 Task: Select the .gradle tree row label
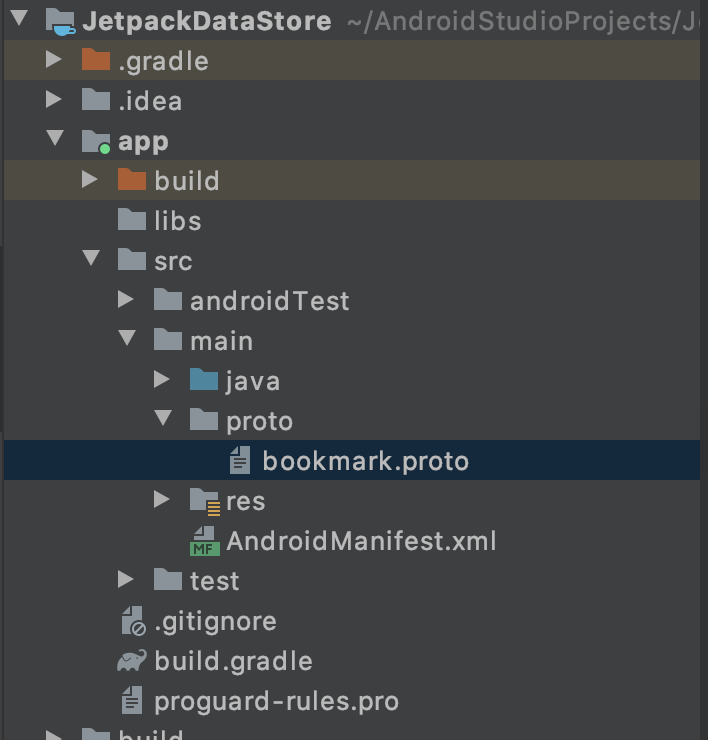point(163,61)
